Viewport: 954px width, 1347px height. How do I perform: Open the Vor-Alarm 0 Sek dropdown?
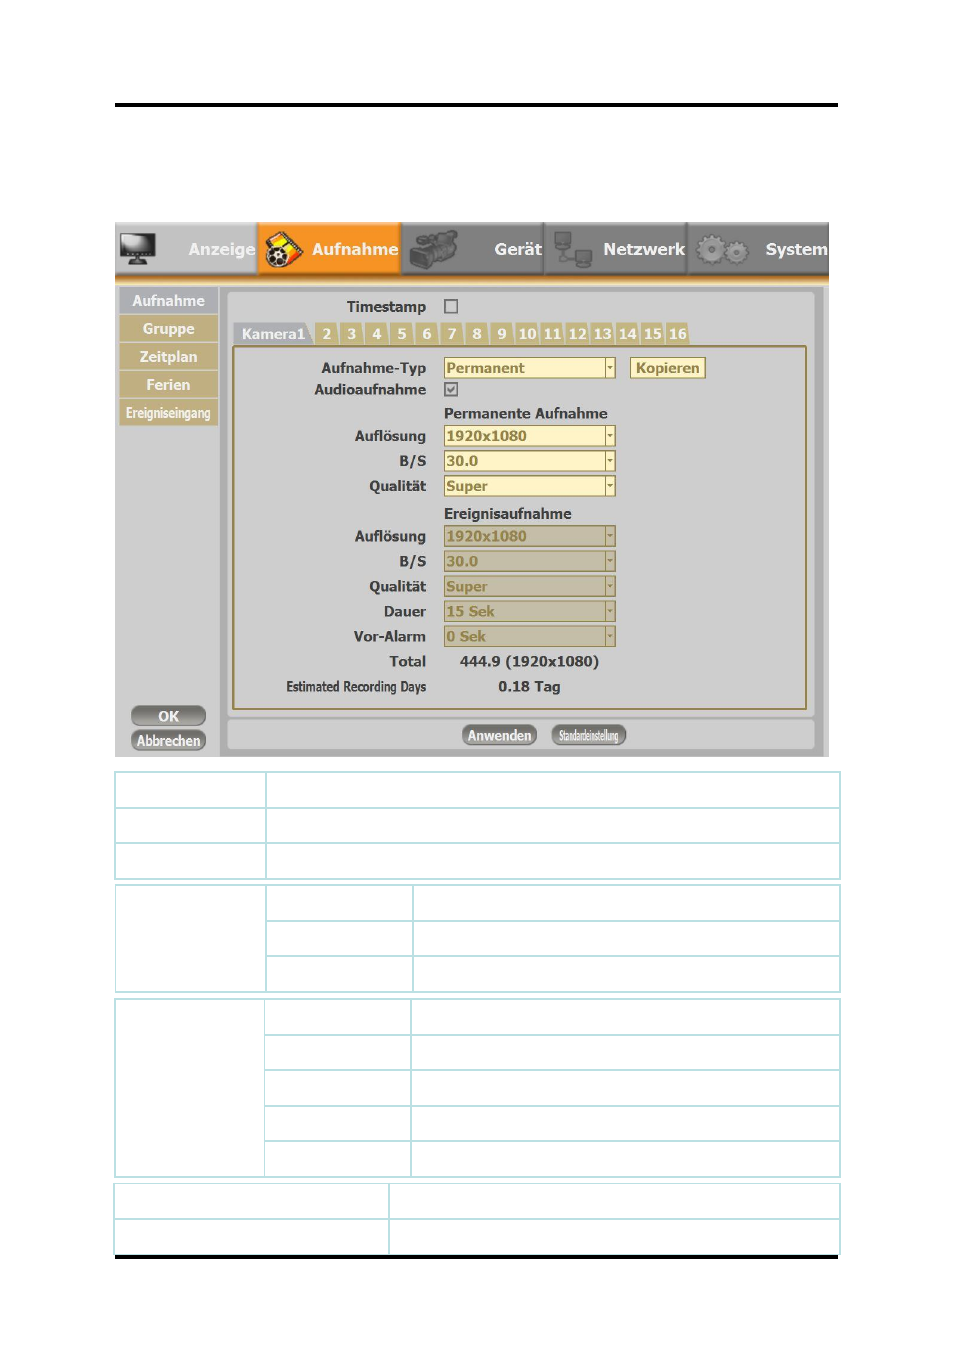pos(529,636)
